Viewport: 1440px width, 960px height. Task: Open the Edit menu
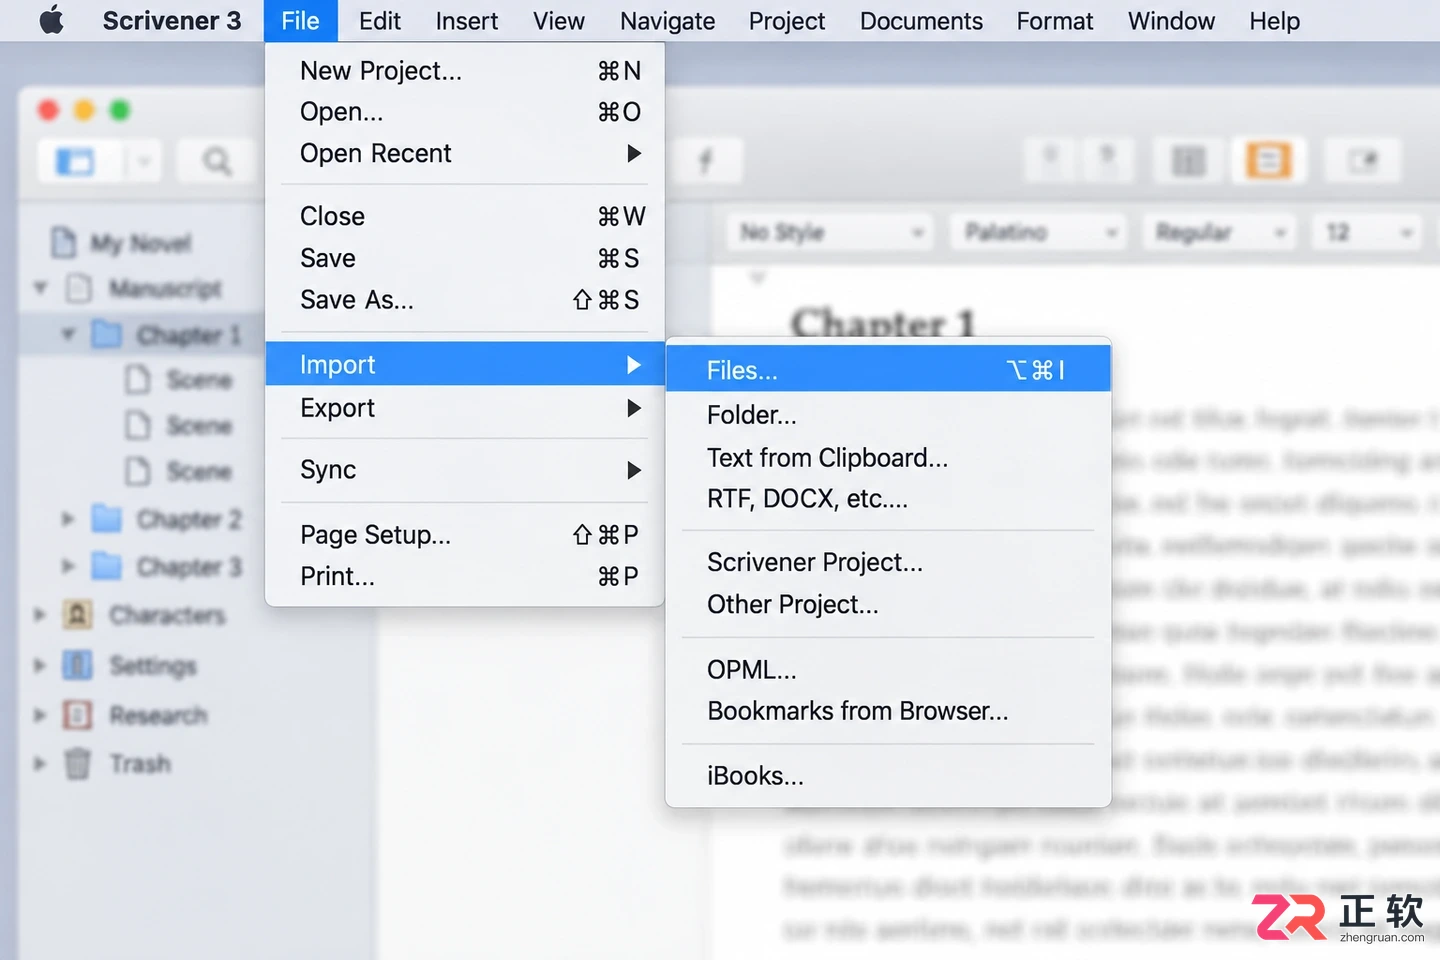tap(380, 21)
